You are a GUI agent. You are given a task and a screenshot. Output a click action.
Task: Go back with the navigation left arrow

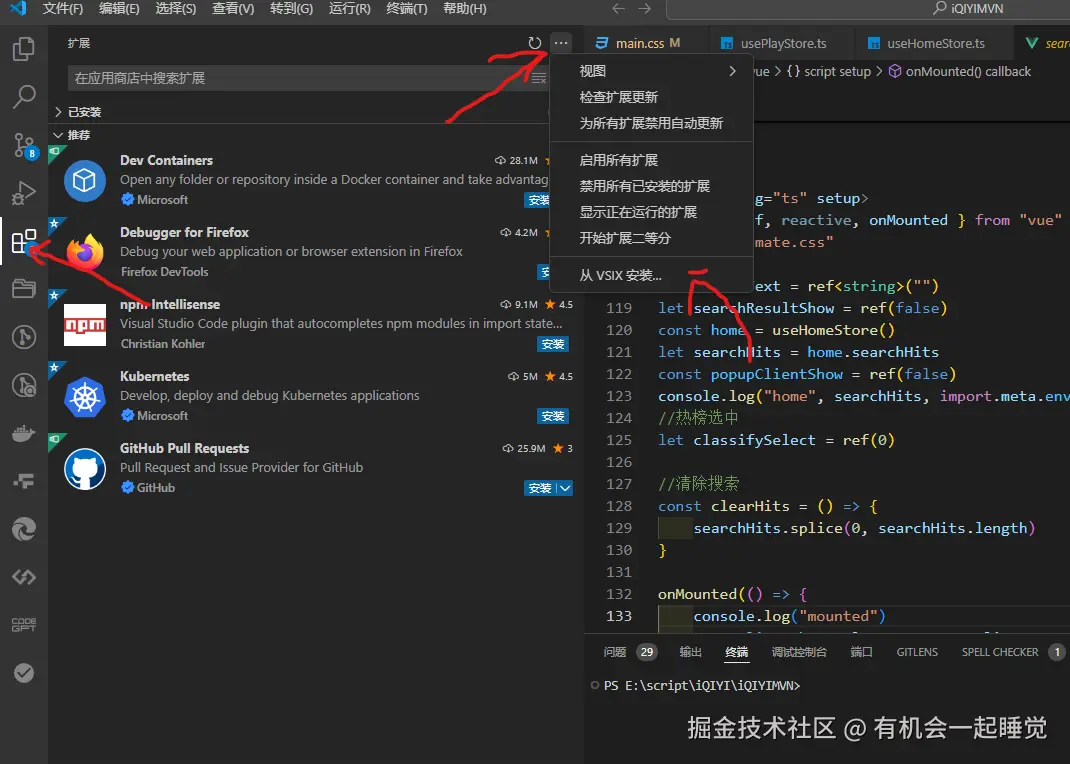pos(618,8)
